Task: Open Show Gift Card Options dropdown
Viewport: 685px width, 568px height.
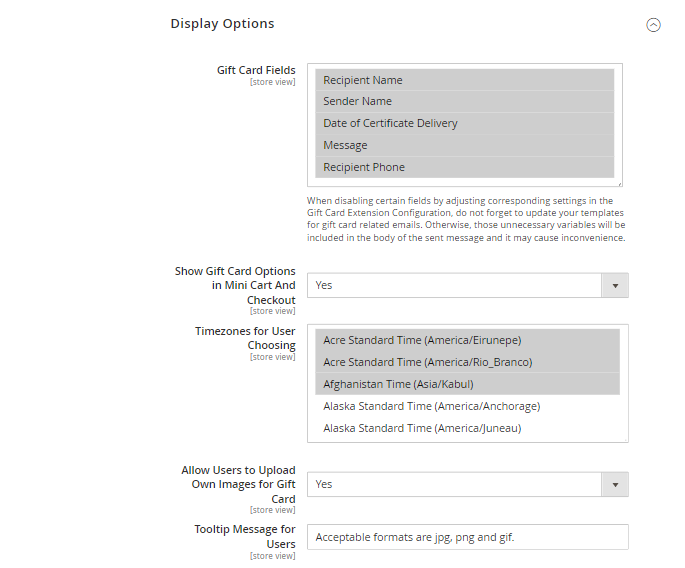Action: pyautogui.click(x=455, y=285)
